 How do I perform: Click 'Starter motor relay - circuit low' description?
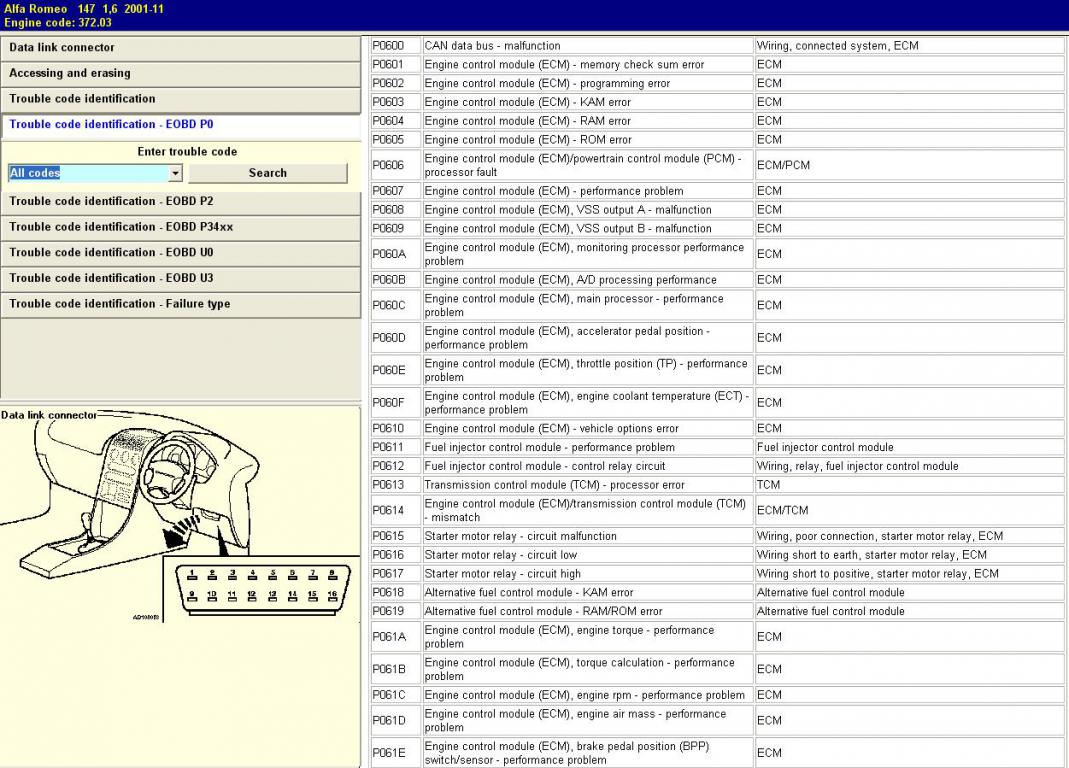click(587, 555)
